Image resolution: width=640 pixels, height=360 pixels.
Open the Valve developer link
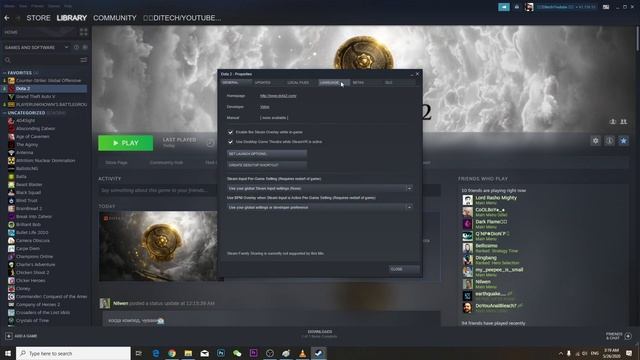pos(264,107)
